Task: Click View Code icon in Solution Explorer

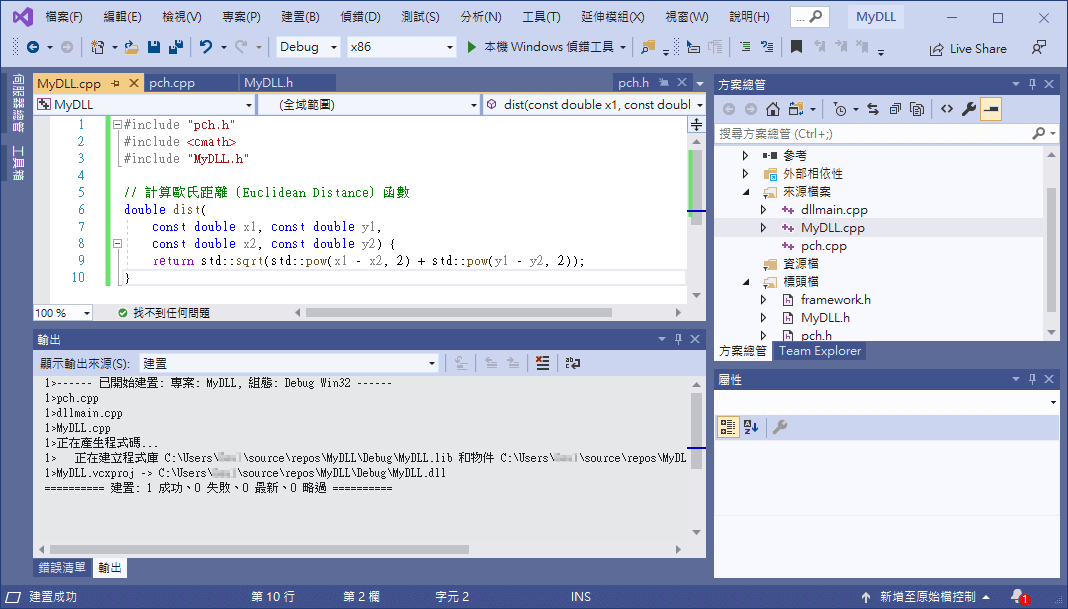Action: coord(947,109)
